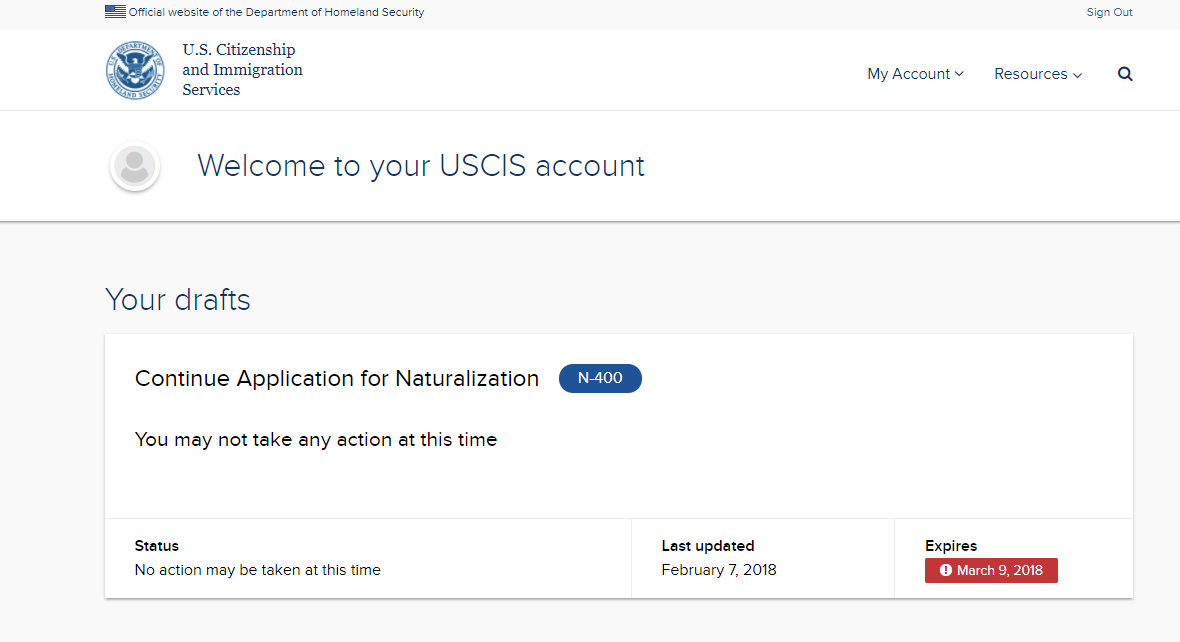Click the search magnifier icon
The height and width of the screenshot is (642, 1180).
click(1125, 74)
